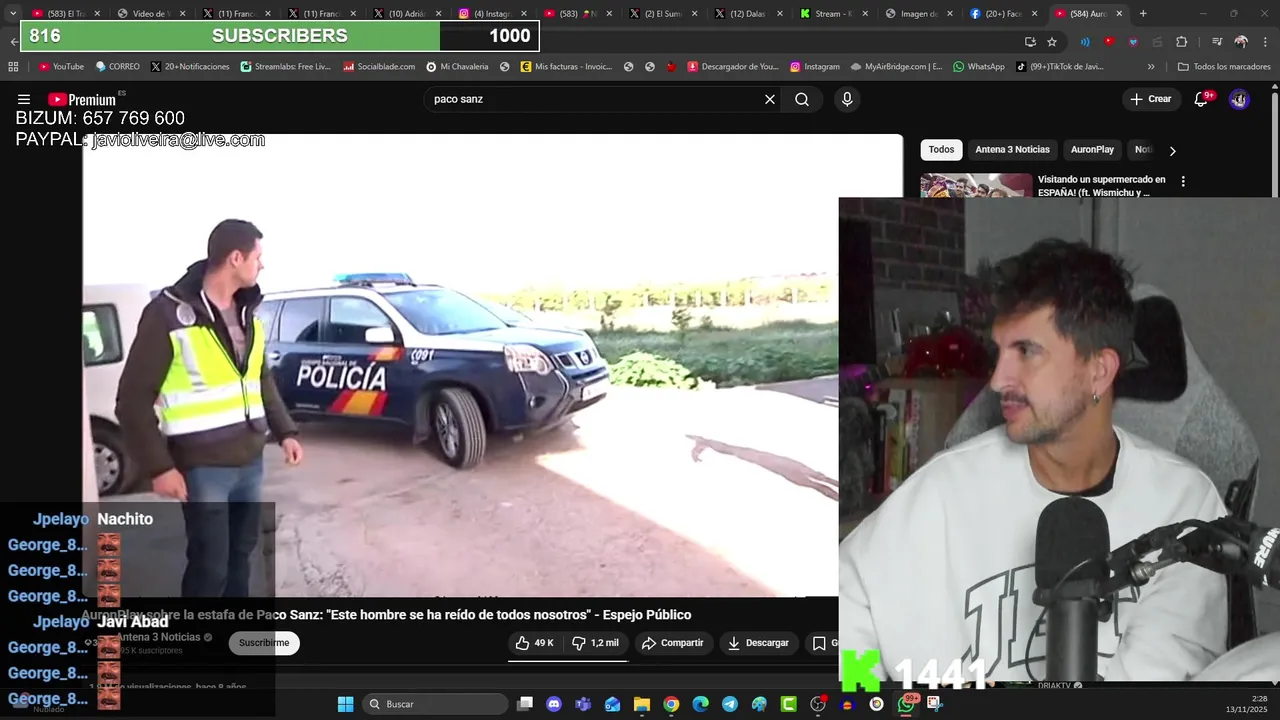Open the Chrome three-dot menu
The image size is (1280, 720).
(1265, 42)
